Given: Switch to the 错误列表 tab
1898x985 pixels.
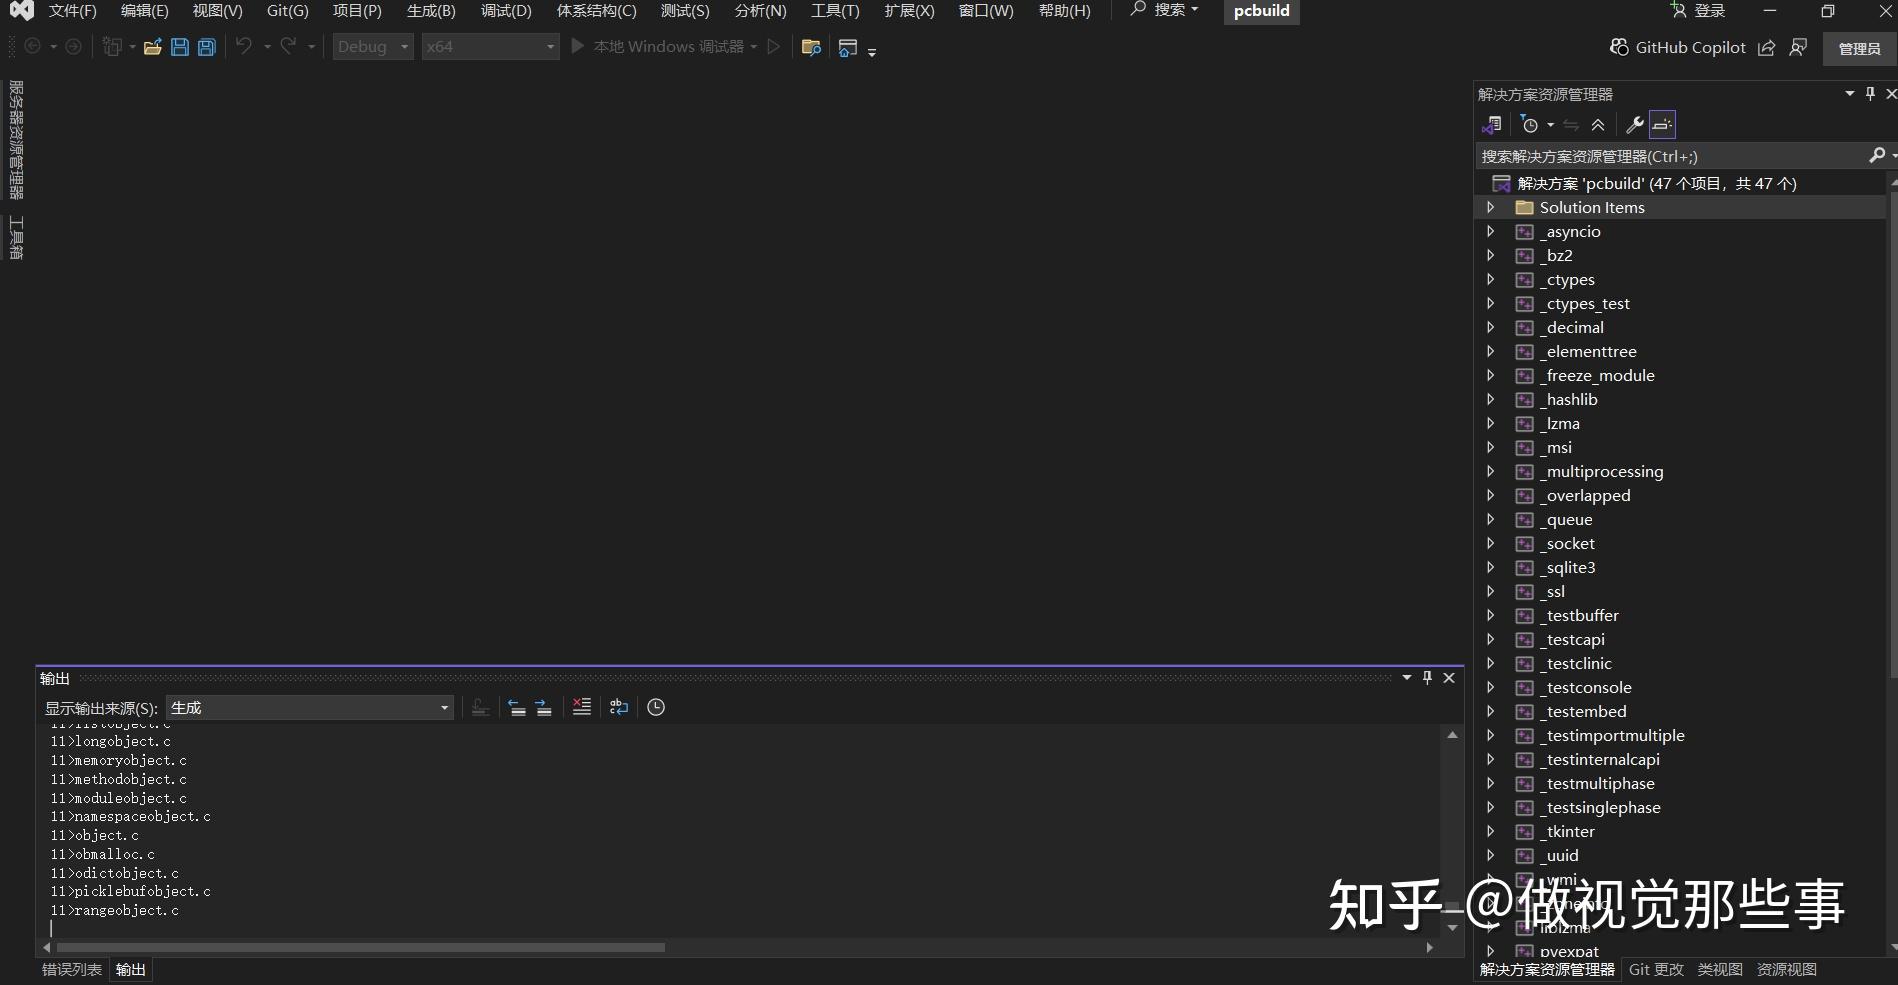Looking at the screenshot, I should click(x=70, y=969).
